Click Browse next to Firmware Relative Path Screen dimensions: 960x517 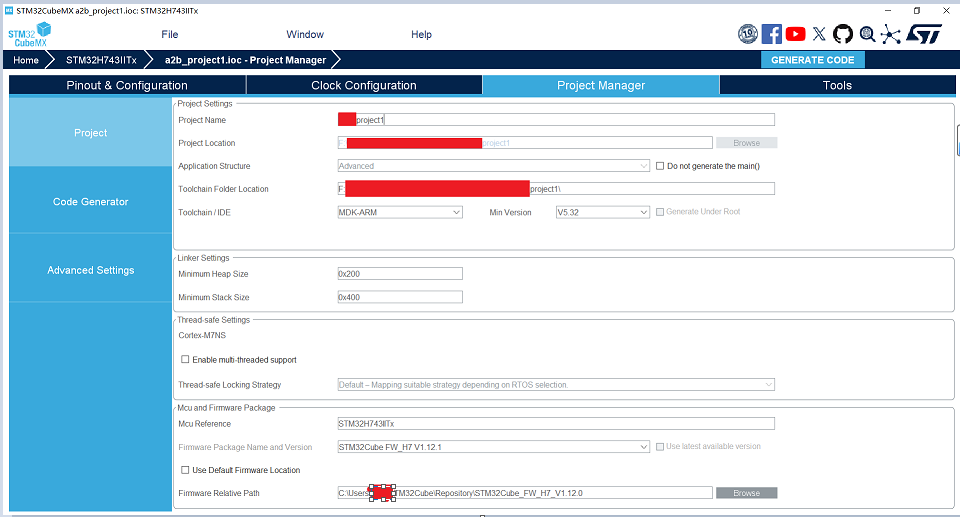point(746,493)
